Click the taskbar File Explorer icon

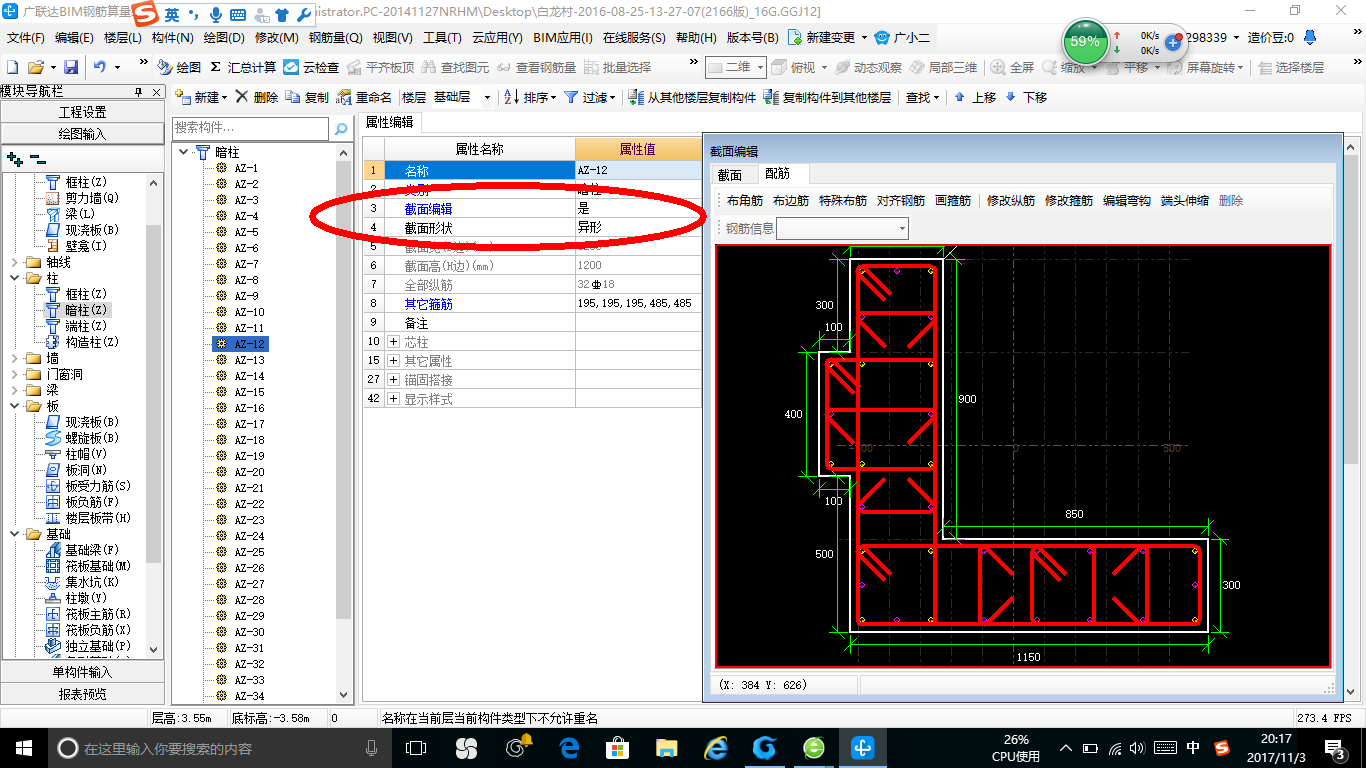click(x=667, y=748)
